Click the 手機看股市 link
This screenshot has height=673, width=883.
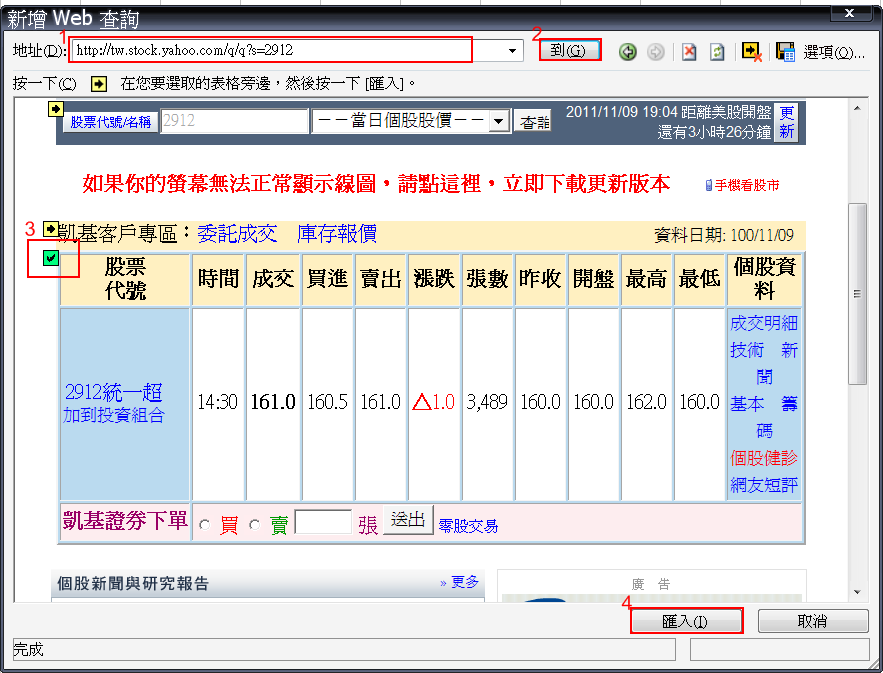[747, 185]
